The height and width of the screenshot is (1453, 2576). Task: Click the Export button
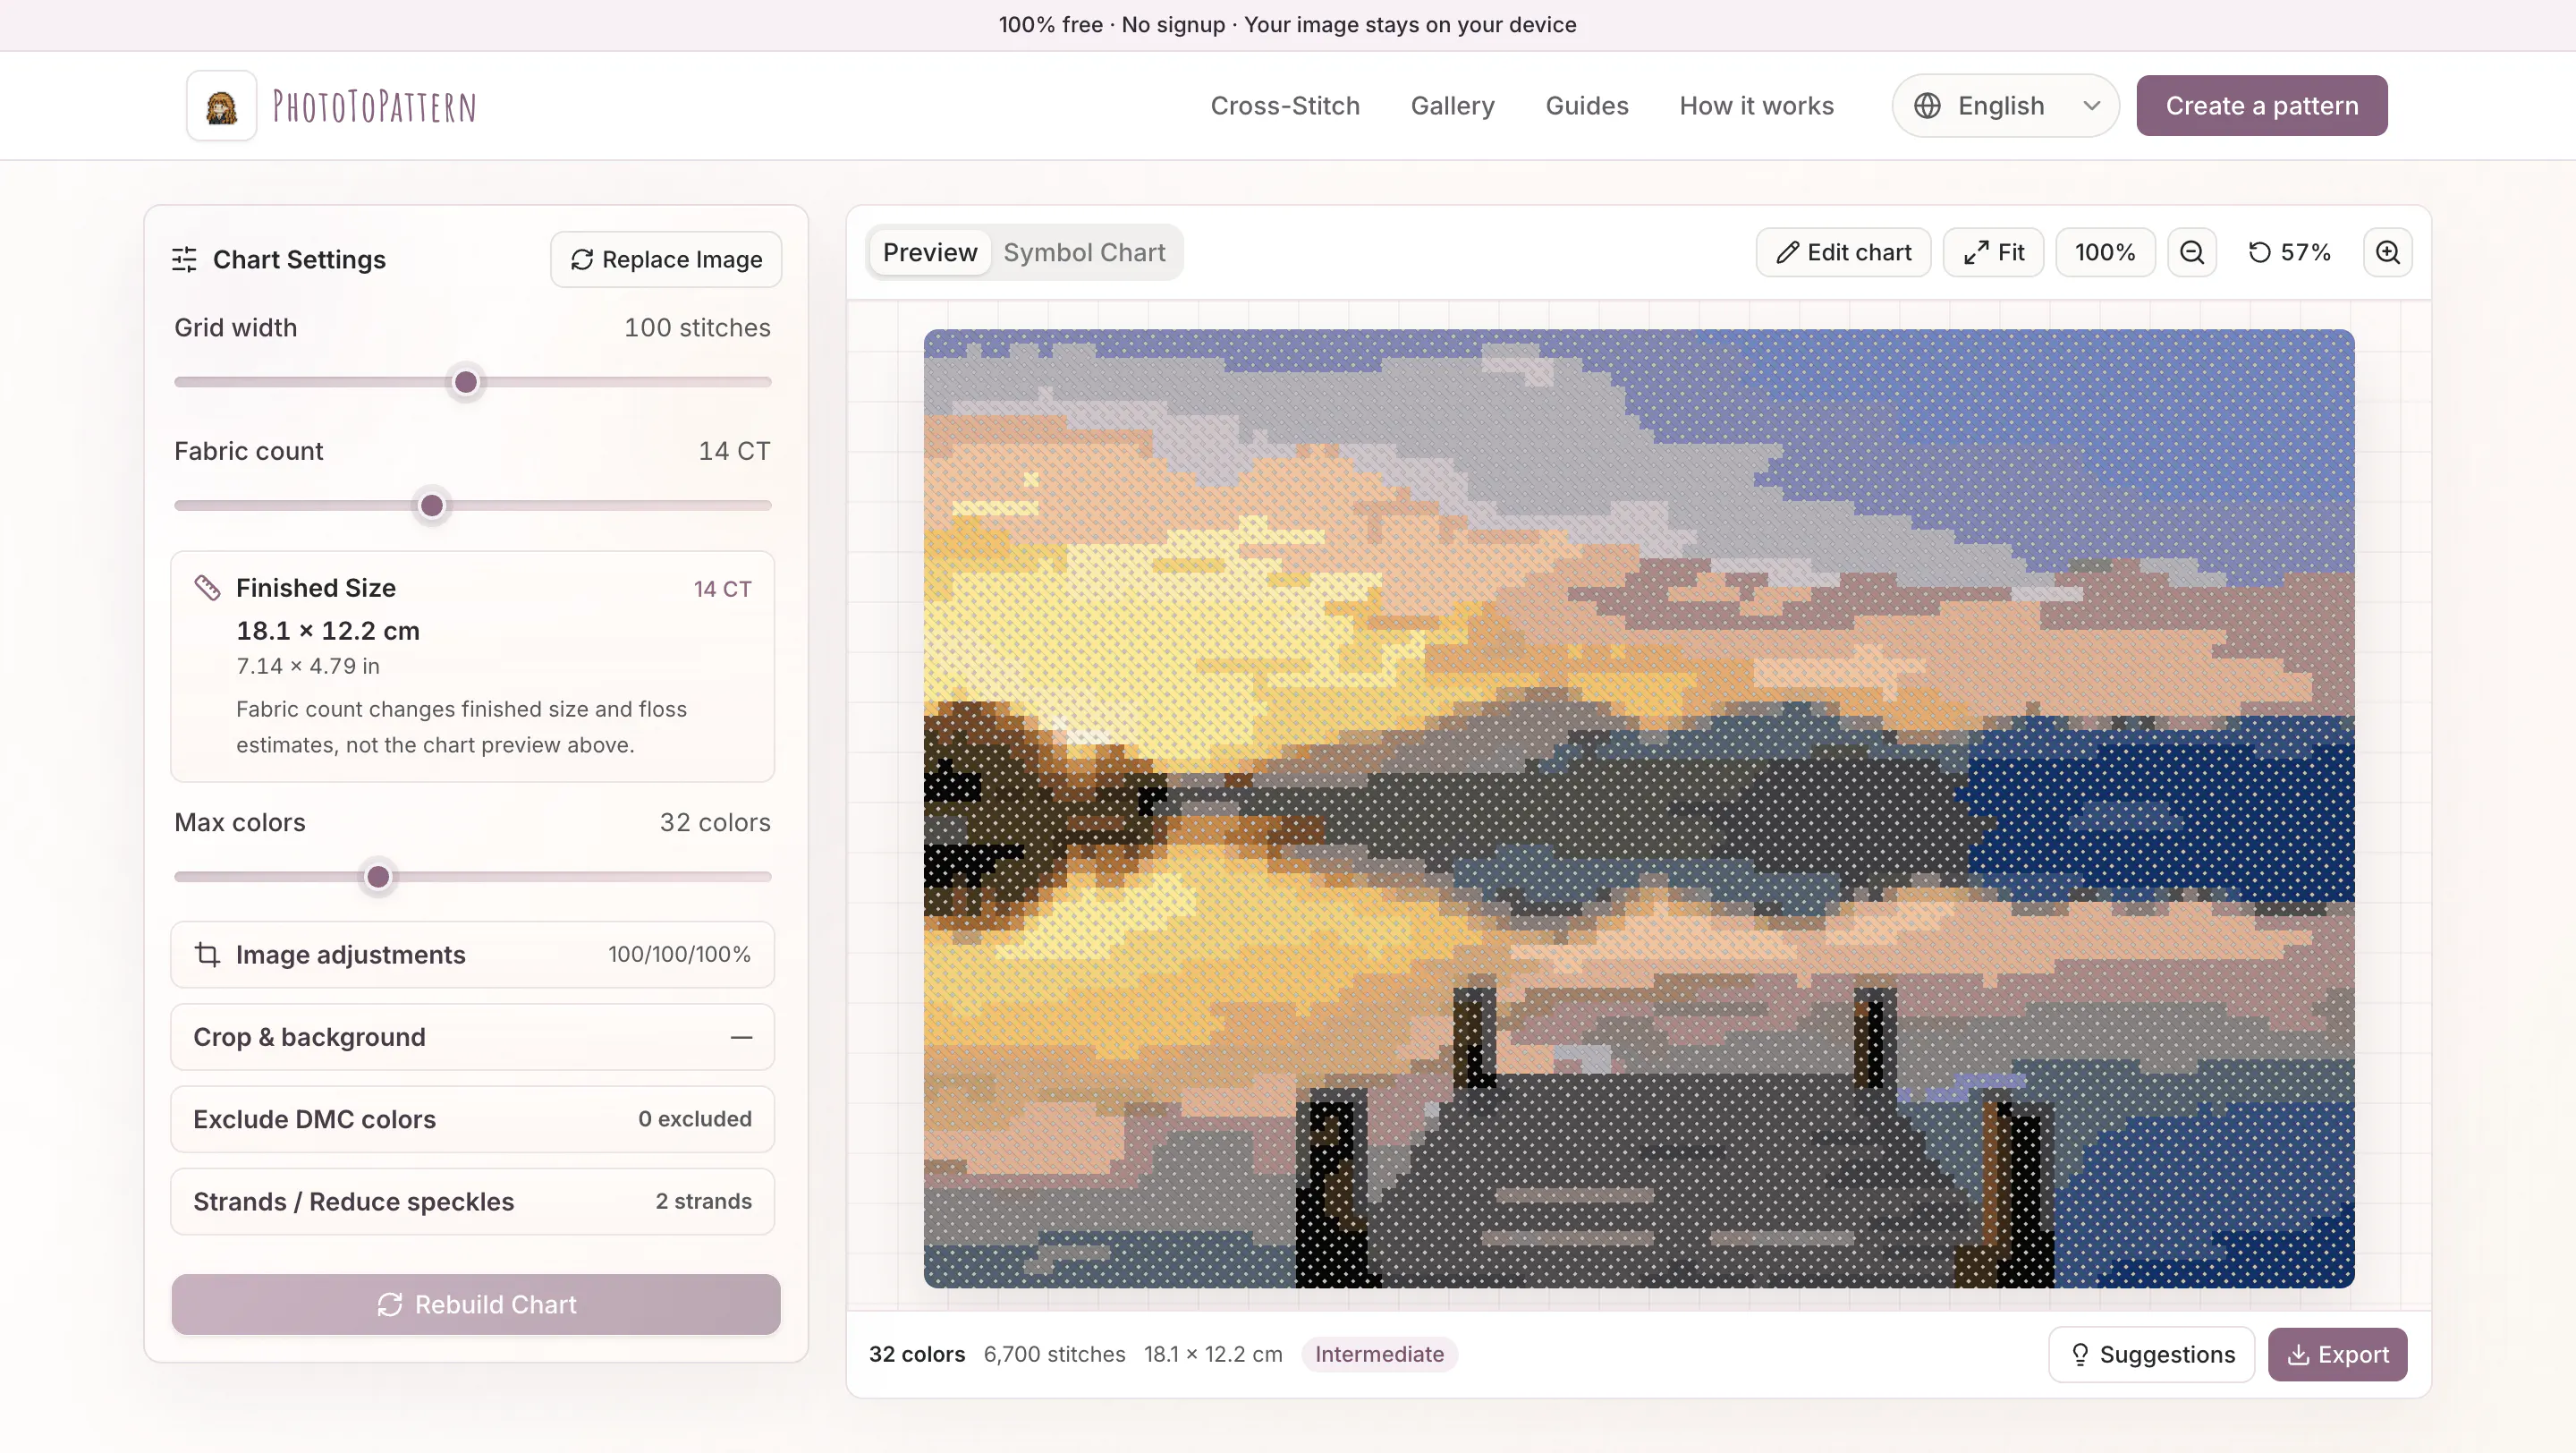click(x=2337, y=1354)
